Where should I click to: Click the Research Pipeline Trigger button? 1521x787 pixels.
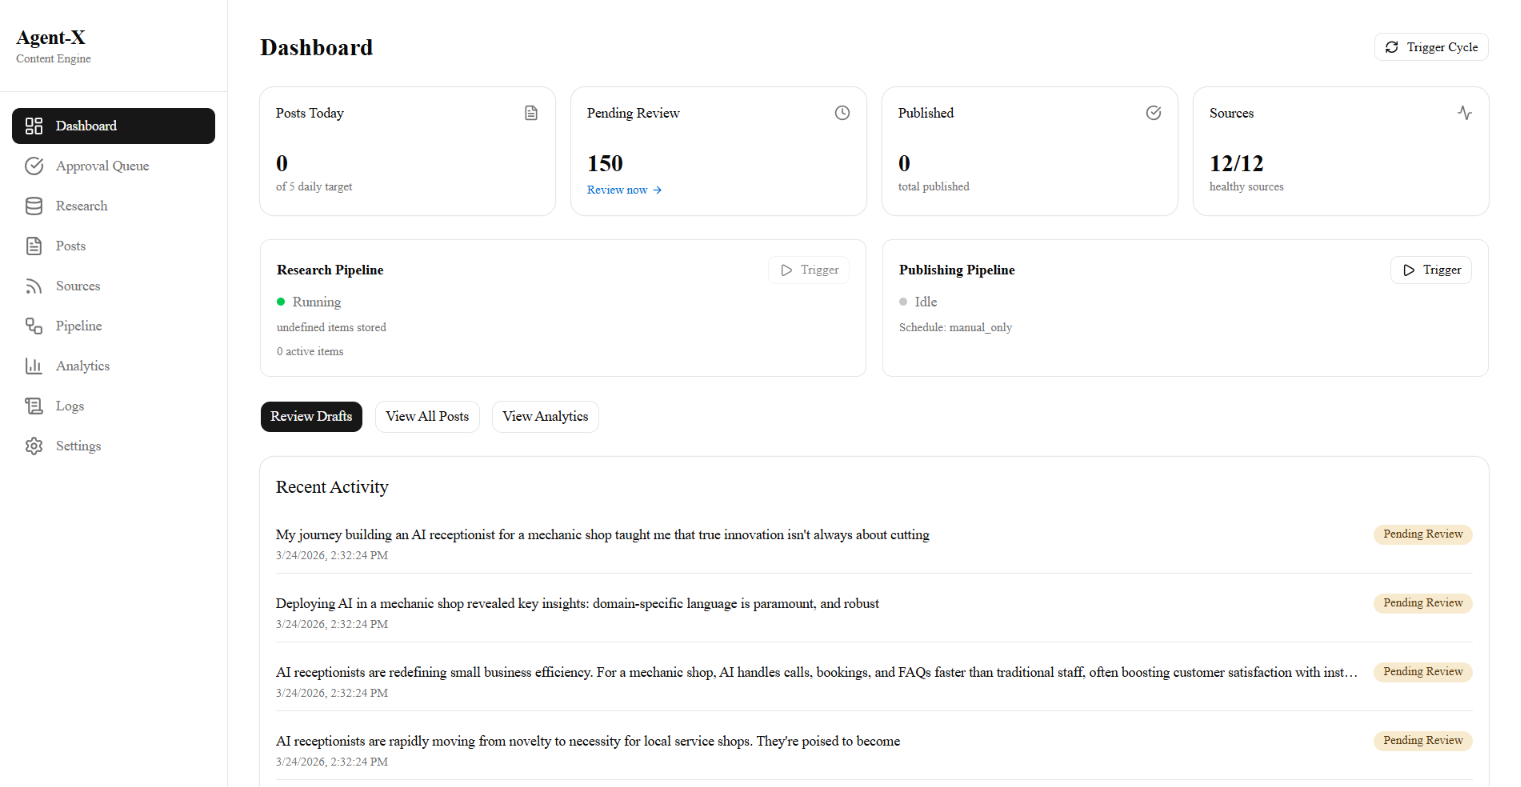[809, 270]
